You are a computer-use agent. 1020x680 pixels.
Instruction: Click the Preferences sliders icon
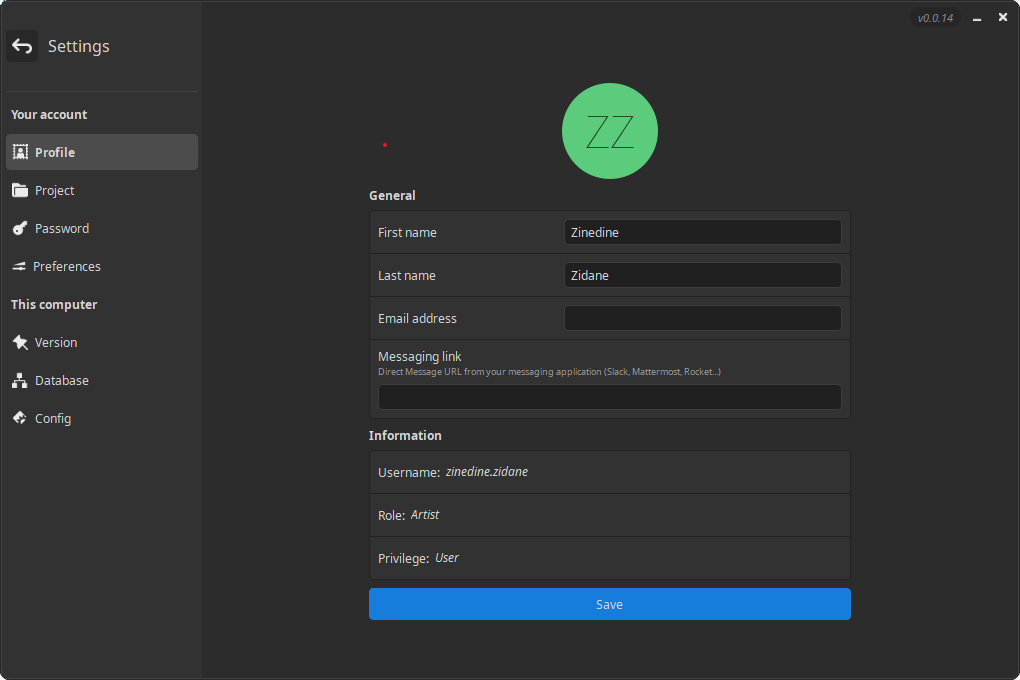[x=19, y=267]
